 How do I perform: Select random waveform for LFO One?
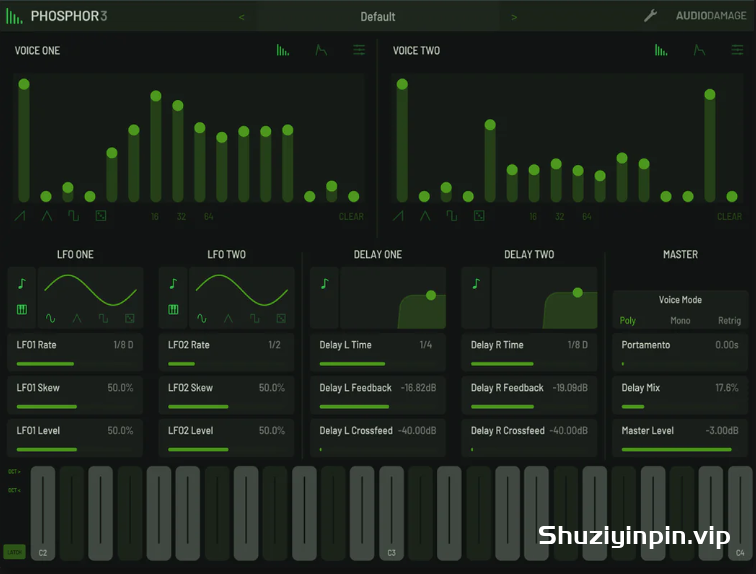click(x=130, y=319)
